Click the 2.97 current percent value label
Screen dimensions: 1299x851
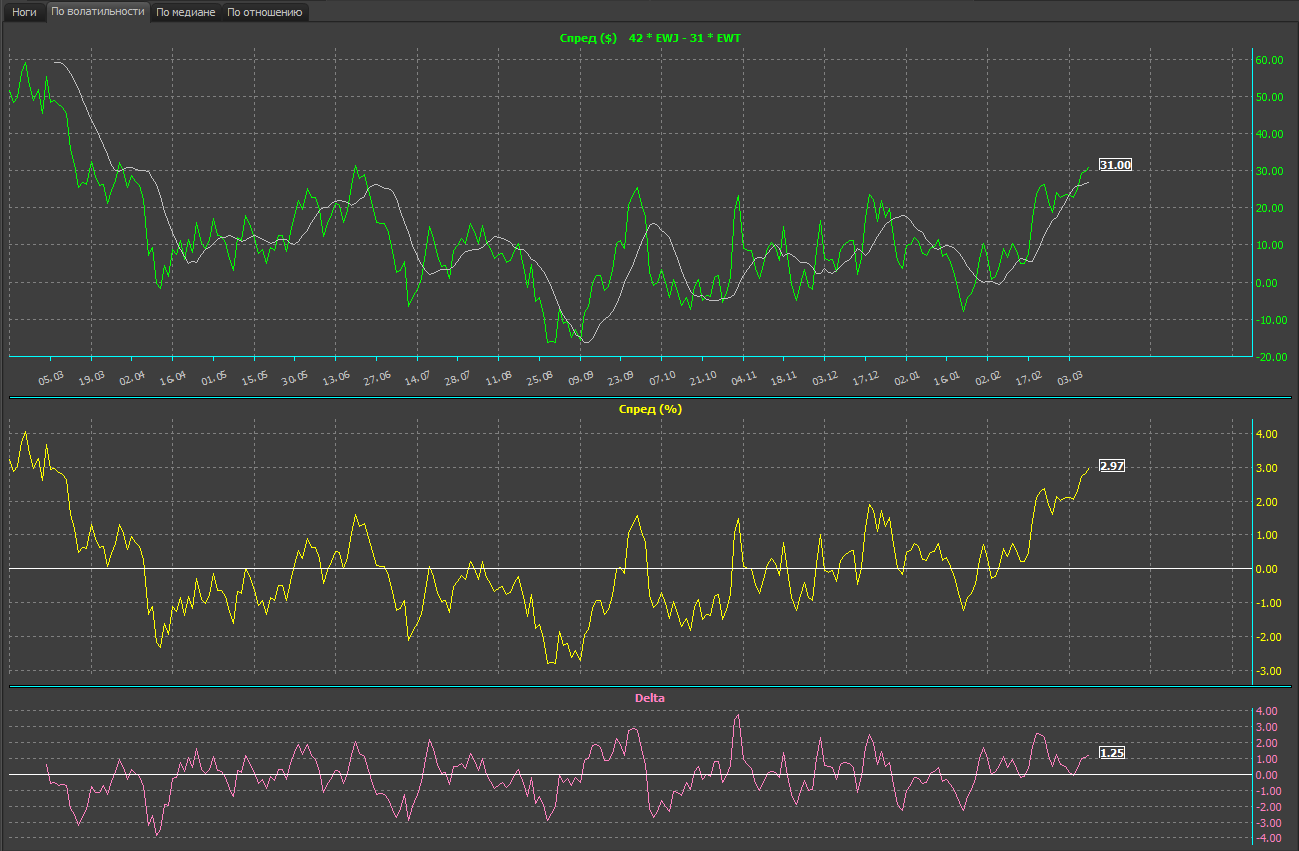[x=1112, y=466]
